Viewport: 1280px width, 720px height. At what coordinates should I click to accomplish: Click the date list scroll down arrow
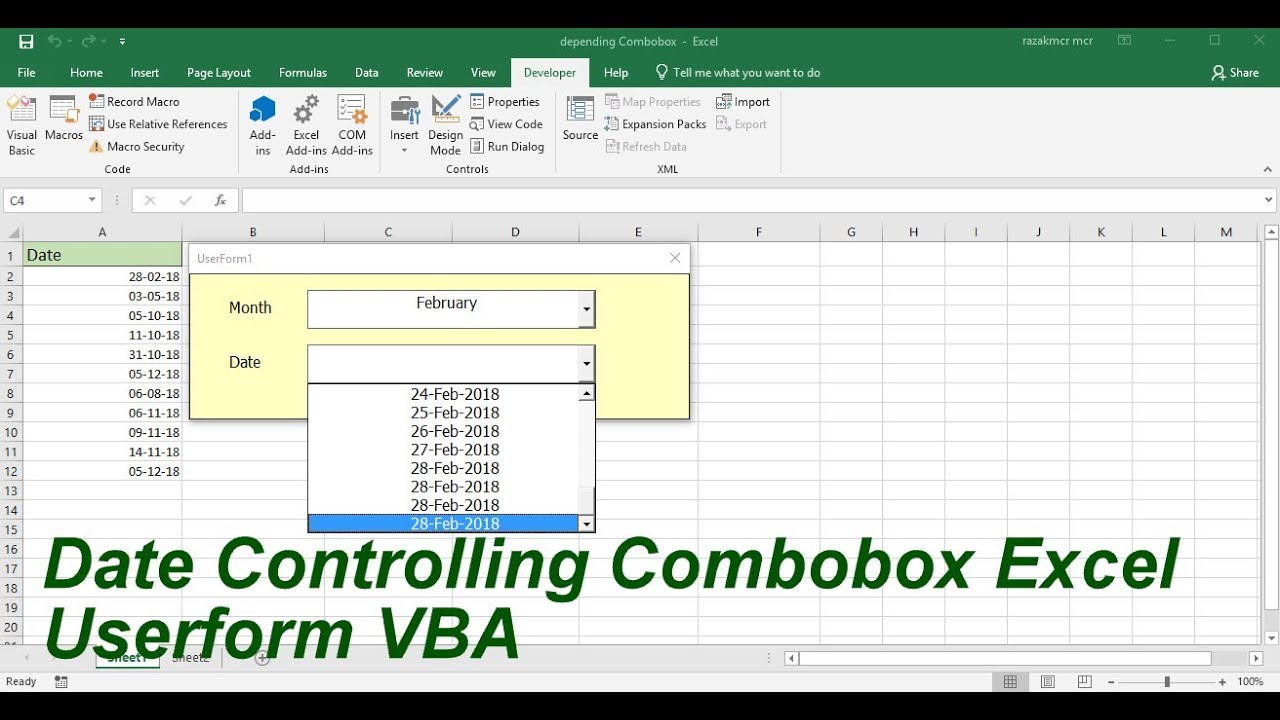[x=587, y=524]
